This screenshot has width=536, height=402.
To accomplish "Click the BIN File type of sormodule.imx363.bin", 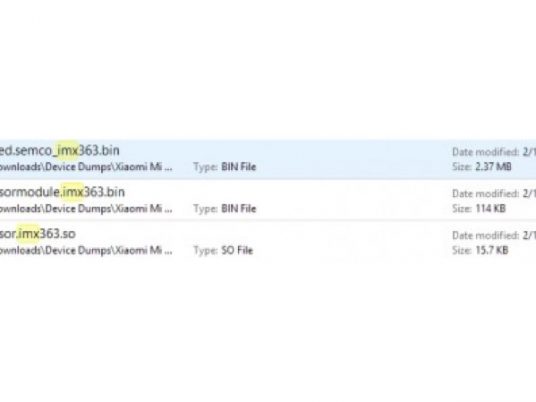I will pos(239,209).
